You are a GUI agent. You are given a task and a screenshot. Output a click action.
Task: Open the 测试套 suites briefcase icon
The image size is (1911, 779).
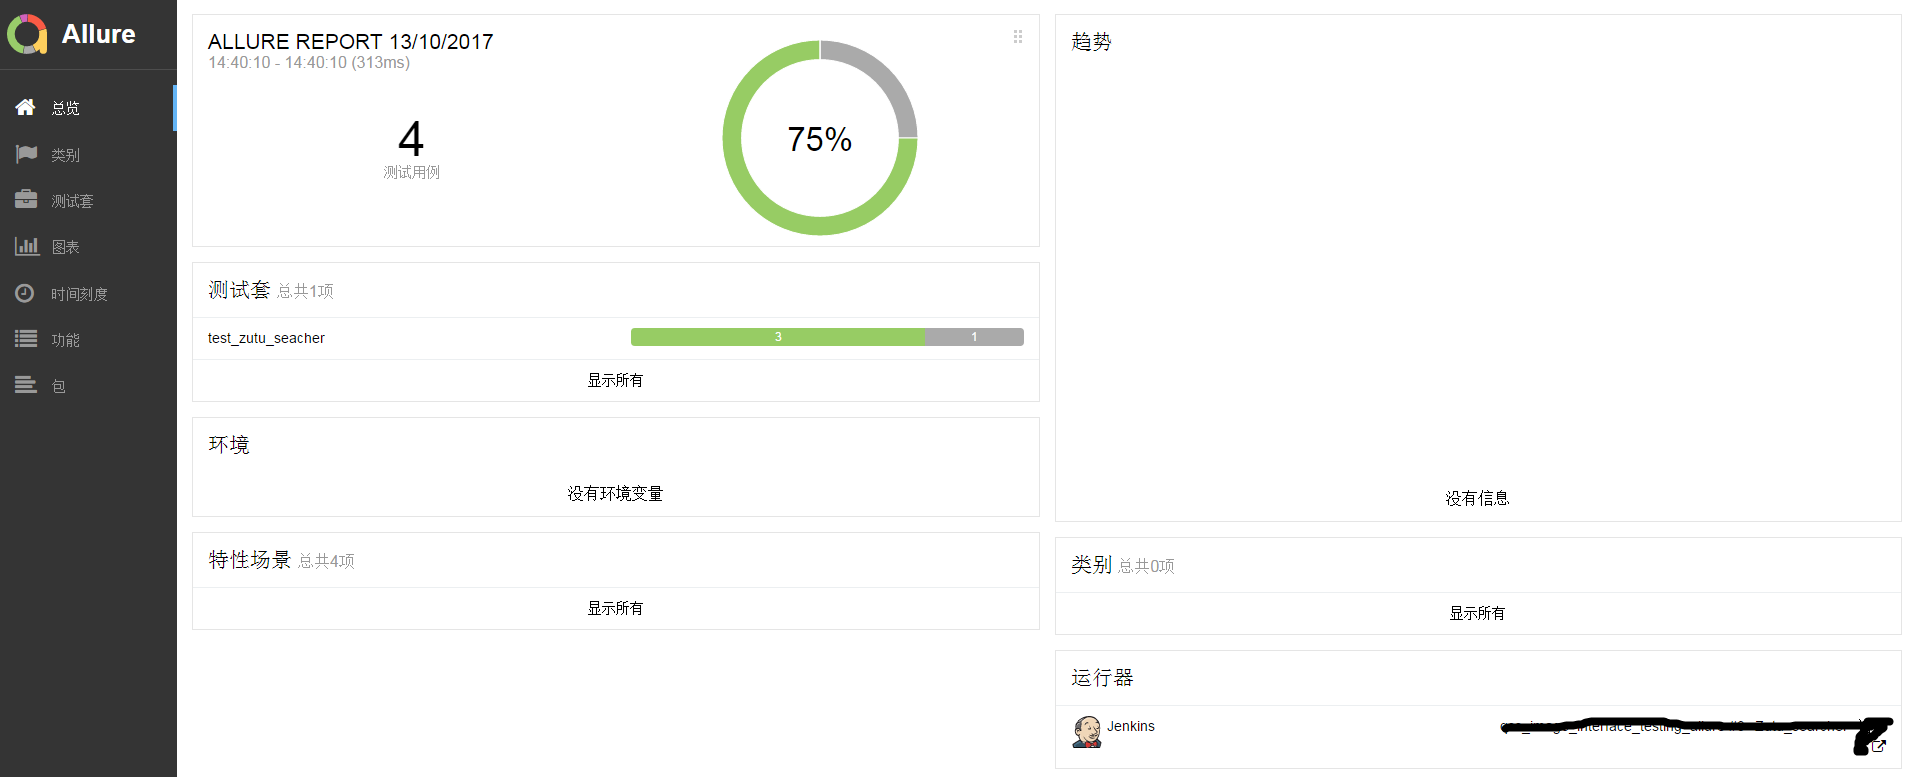[x=26, y=200]
